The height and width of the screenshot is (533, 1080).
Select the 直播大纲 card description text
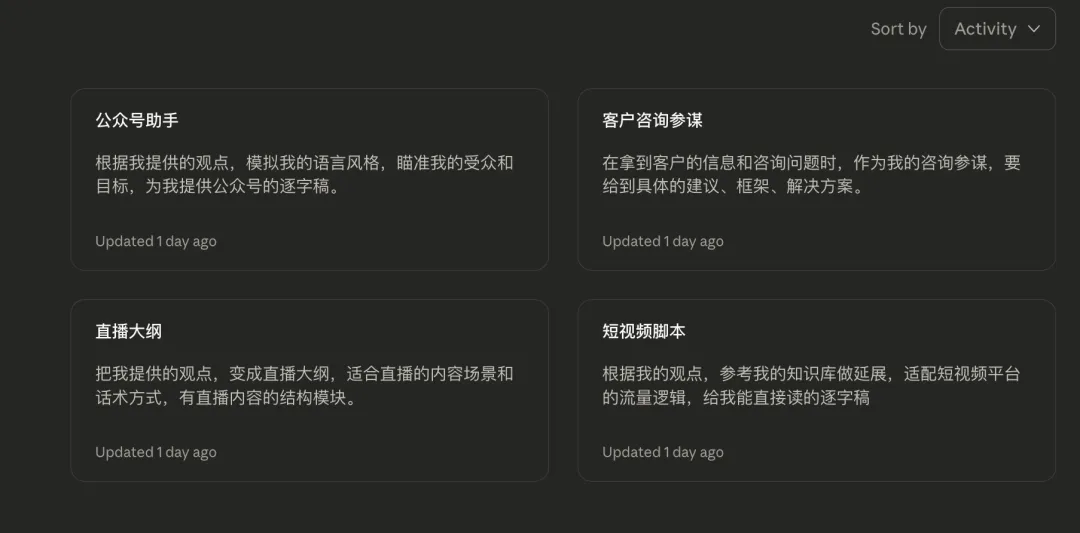coord(304,386)
